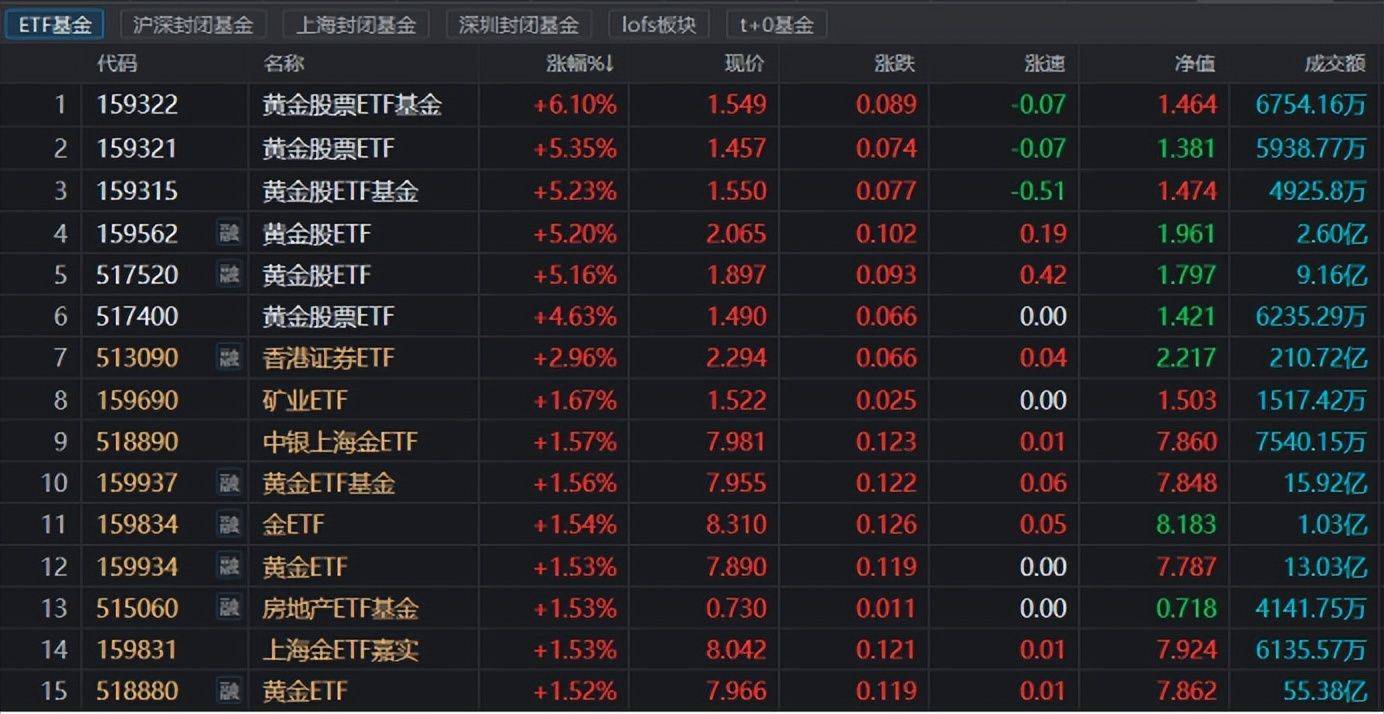Click the 融 icon on 房地产ETF基金 row
The height and width of the screenshot is (714, 1384).
229,607
